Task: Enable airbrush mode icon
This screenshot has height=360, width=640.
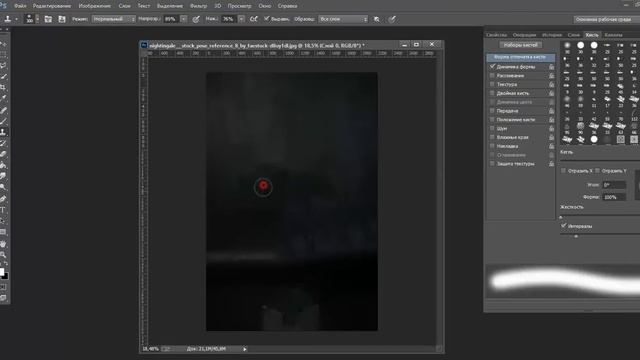Action: (x=253, y=19)
